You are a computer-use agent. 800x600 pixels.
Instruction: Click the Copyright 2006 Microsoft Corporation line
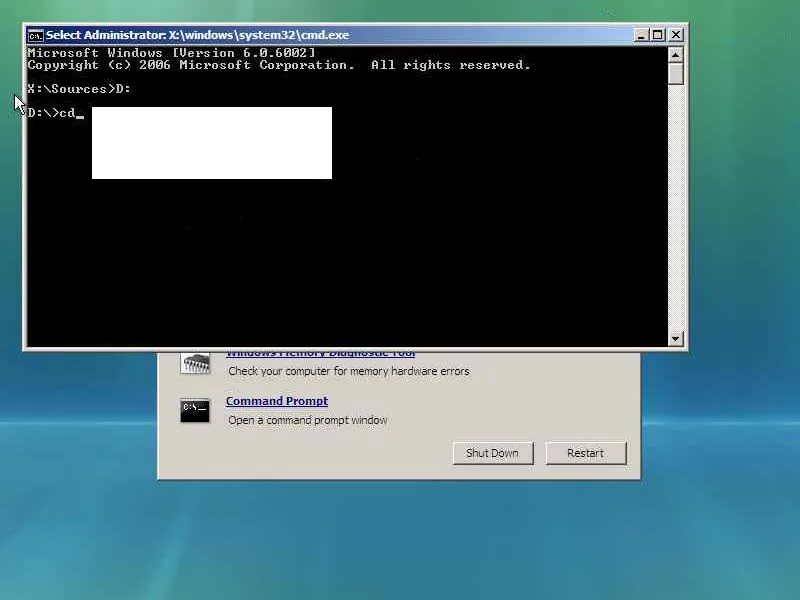(279, 65)
